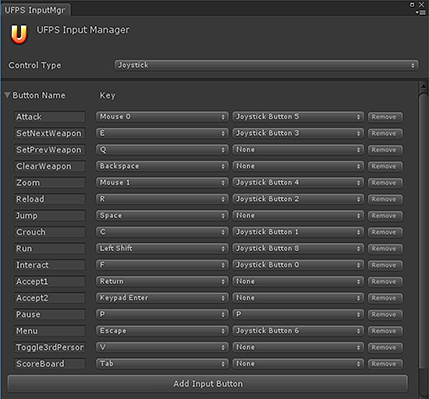Open Pause secondary key dropdown P
429x399 pixels.
coord(298,314)
